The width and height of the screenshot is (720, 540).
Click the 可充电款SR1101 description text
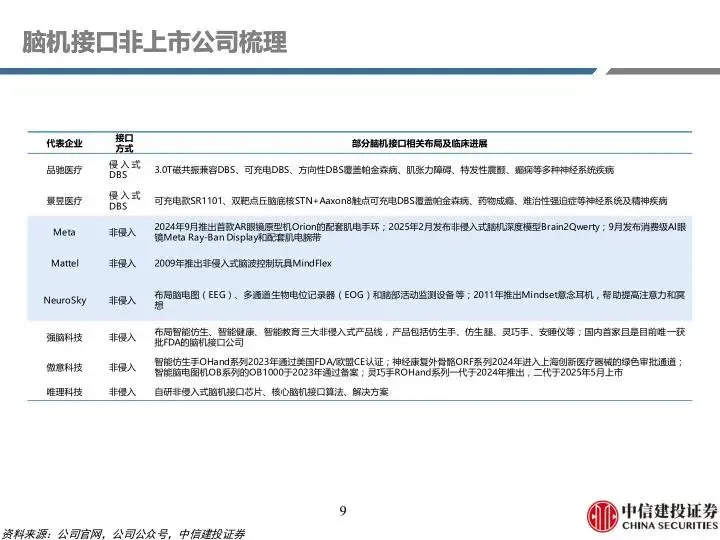411,201
